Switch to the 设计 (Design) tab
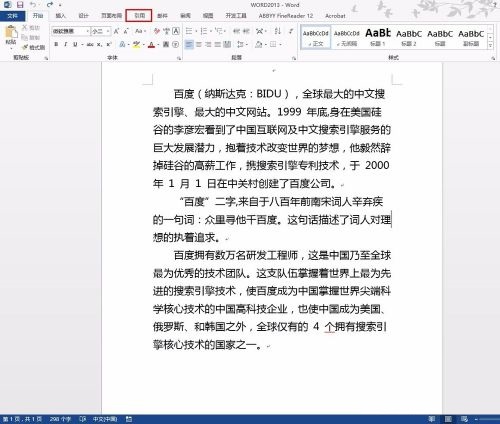Viewport: 500px width, 424px height. coord(83,16)
